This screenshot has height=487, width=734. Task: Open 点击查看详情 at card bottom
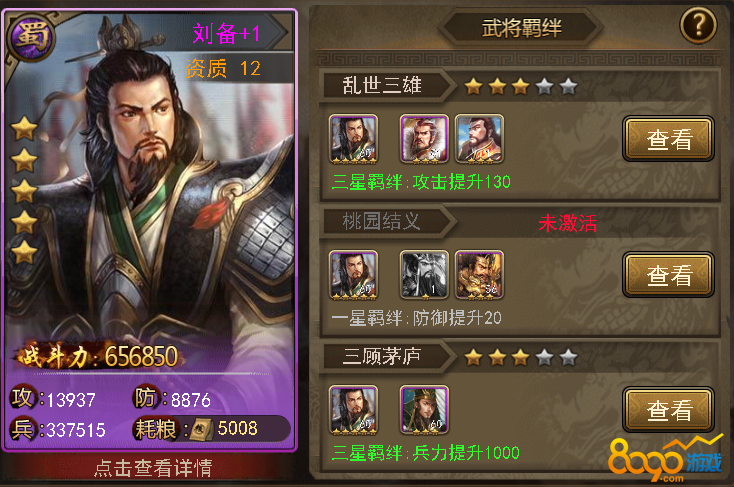152,468
